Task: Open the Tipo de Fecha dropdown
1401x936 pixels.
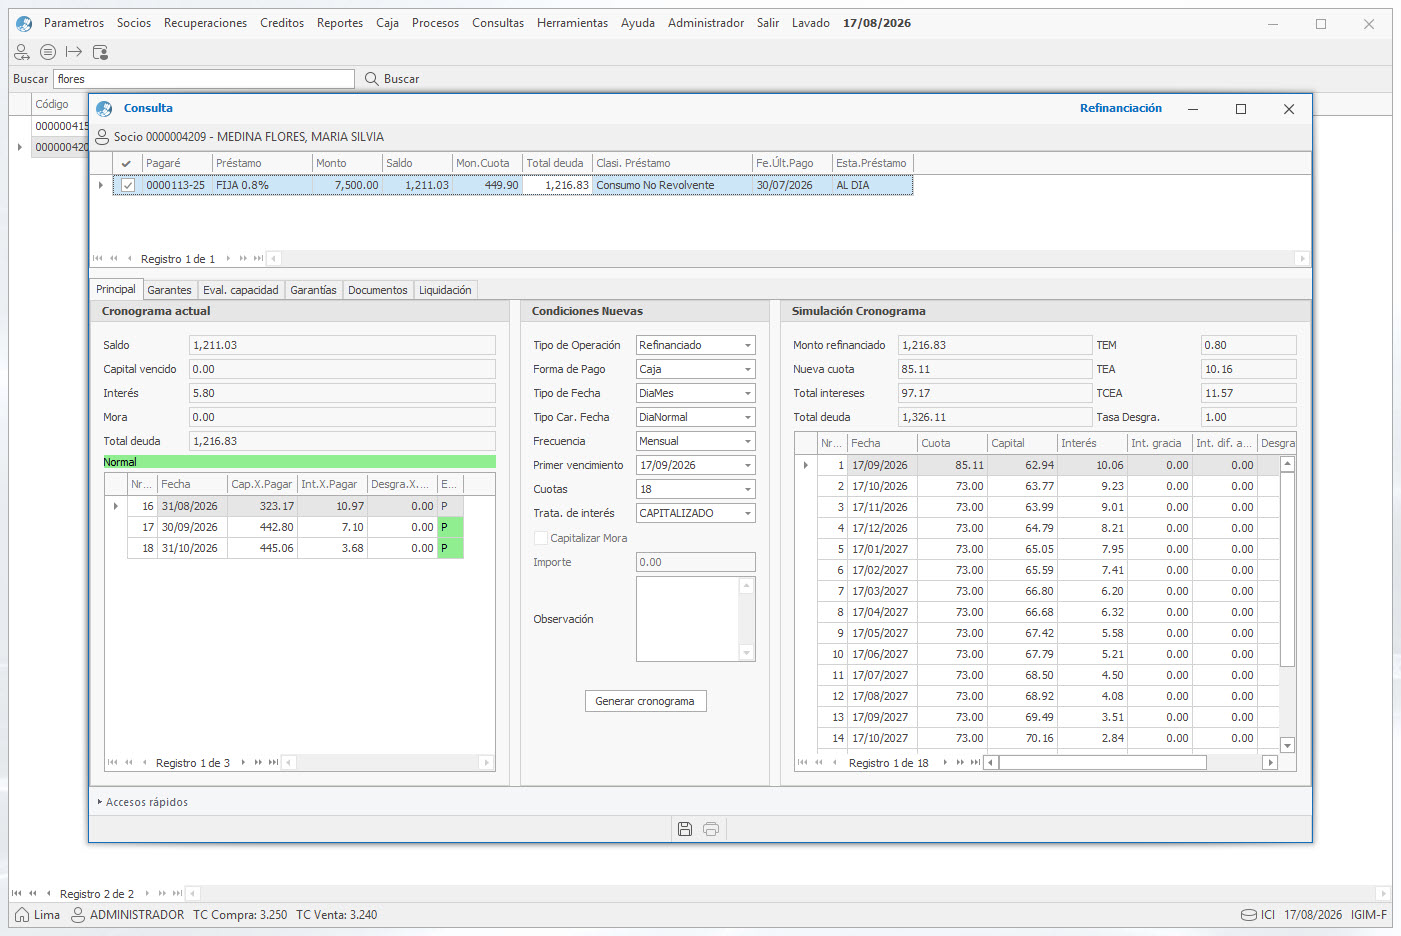Action: coord(748,393)
